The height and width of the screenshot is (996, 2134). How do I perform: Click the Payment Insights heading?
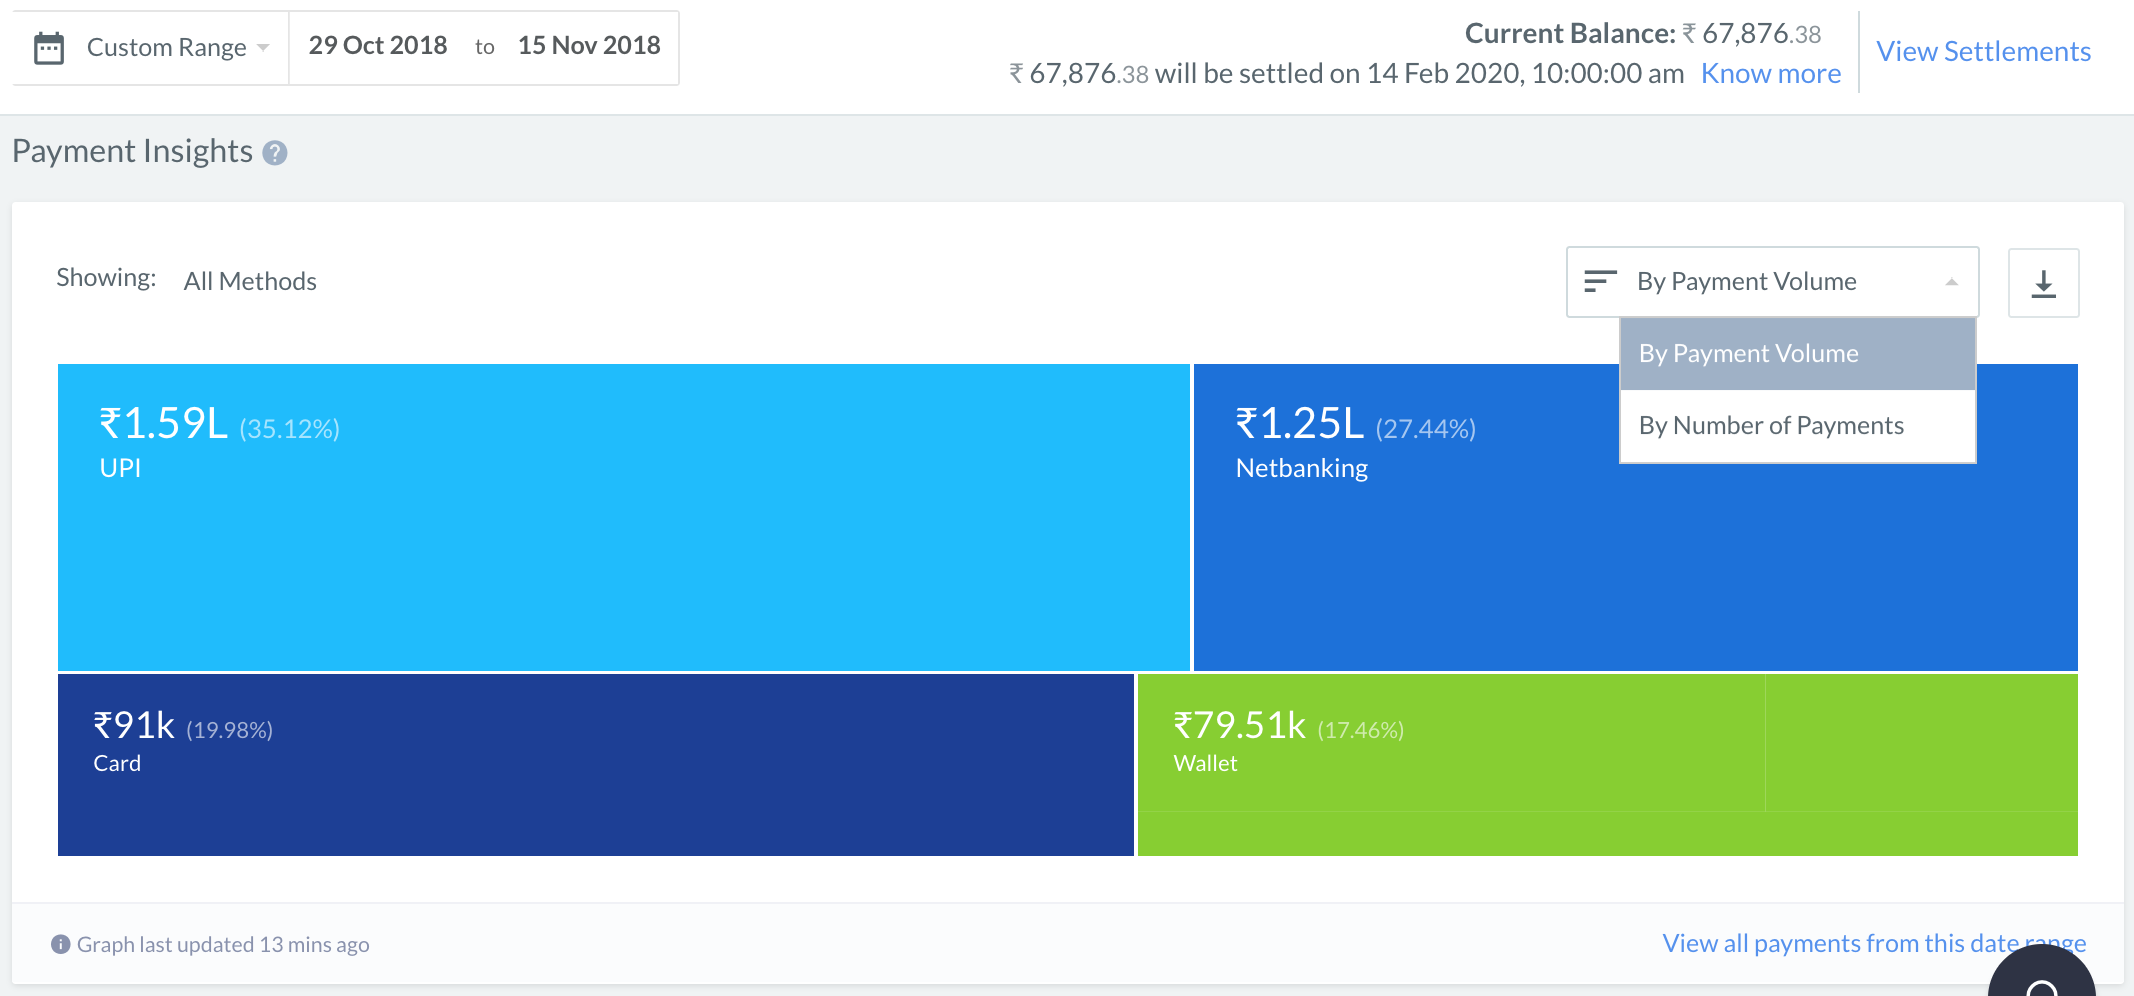click(x=132, y=151)
